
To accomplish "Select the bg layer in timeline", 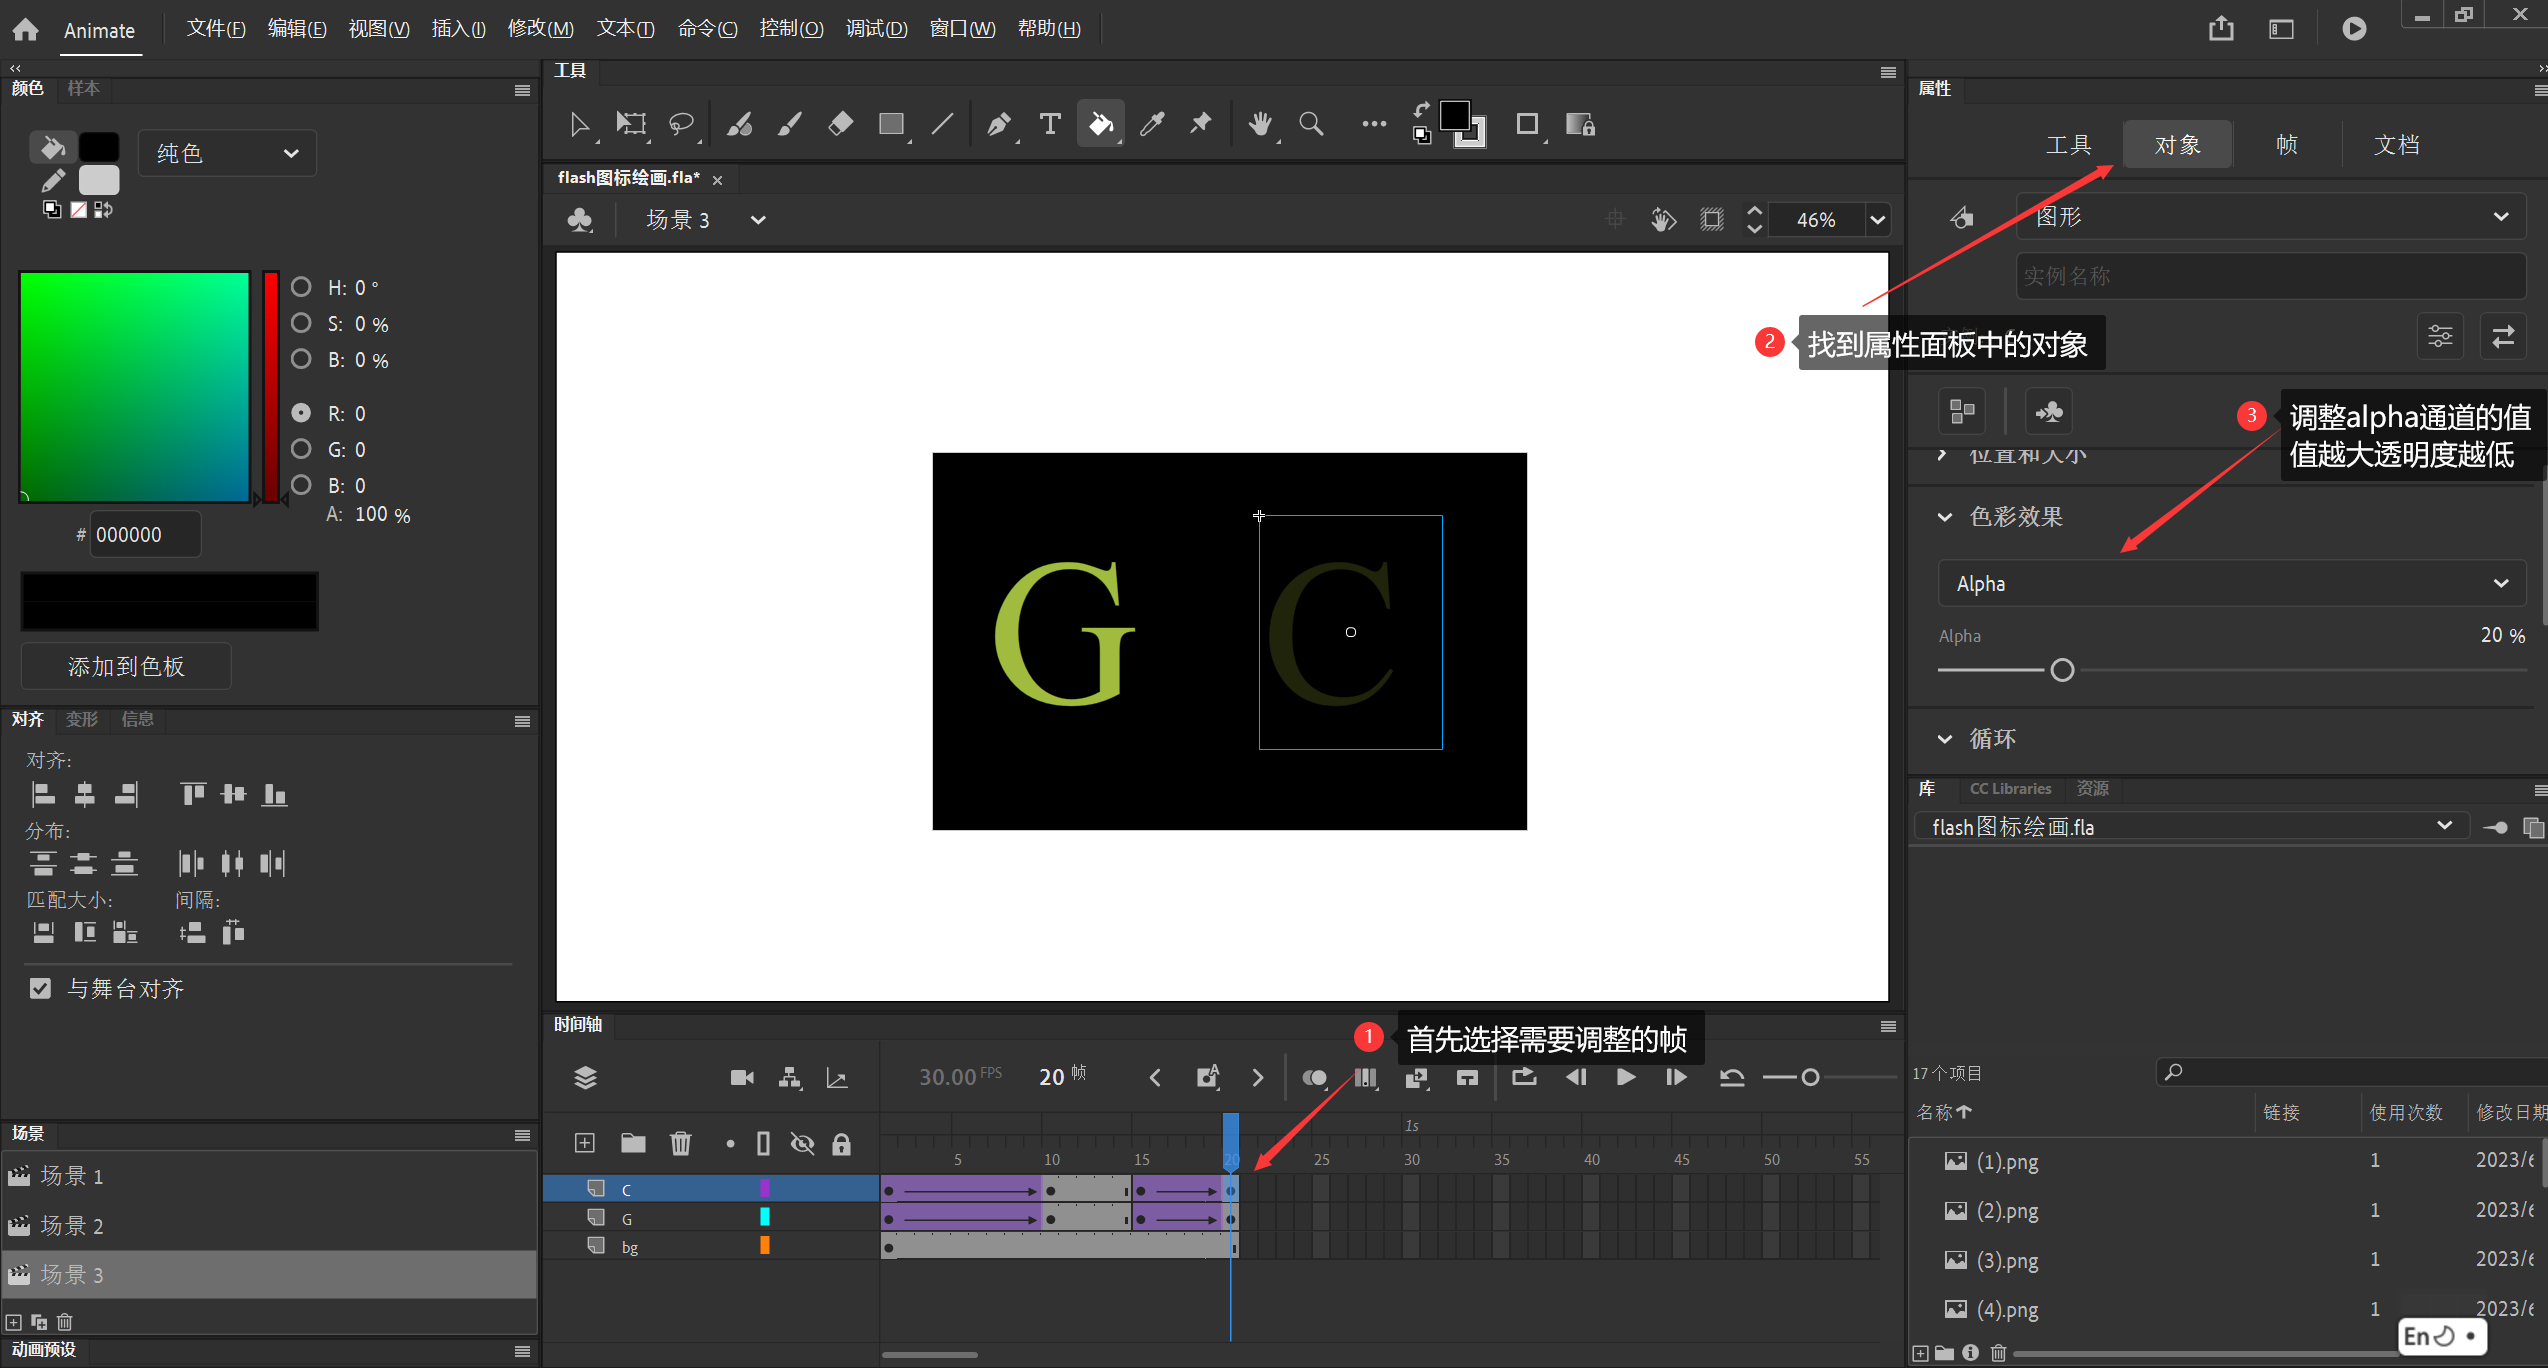I will pyautogui.click(x=711, y=1246).
